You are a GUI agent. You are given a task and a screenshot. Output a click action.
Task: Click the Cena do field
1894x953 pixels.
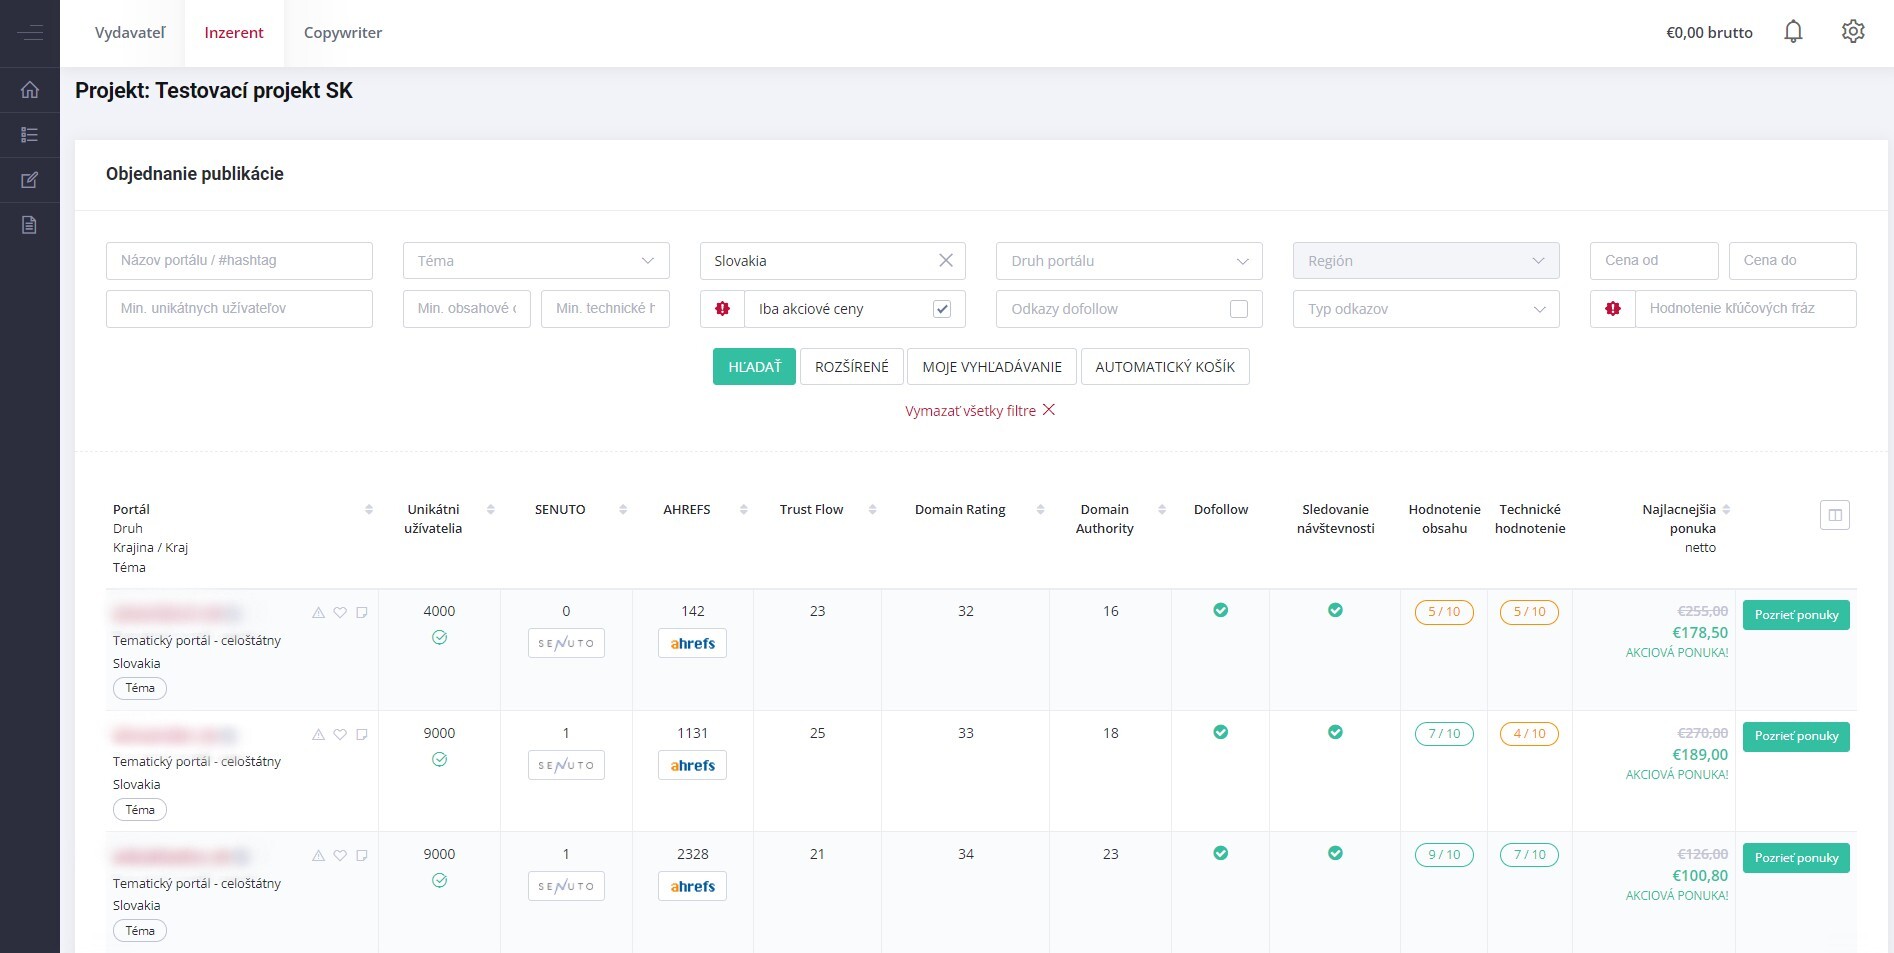[1792, 261]
